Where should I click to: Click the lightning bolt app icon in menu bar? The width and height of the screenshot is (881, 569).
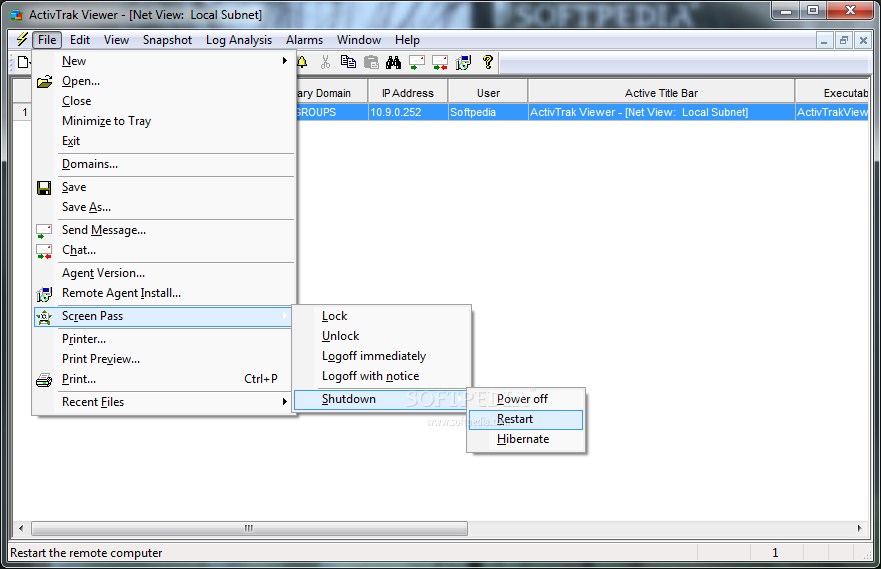point(22,39)
